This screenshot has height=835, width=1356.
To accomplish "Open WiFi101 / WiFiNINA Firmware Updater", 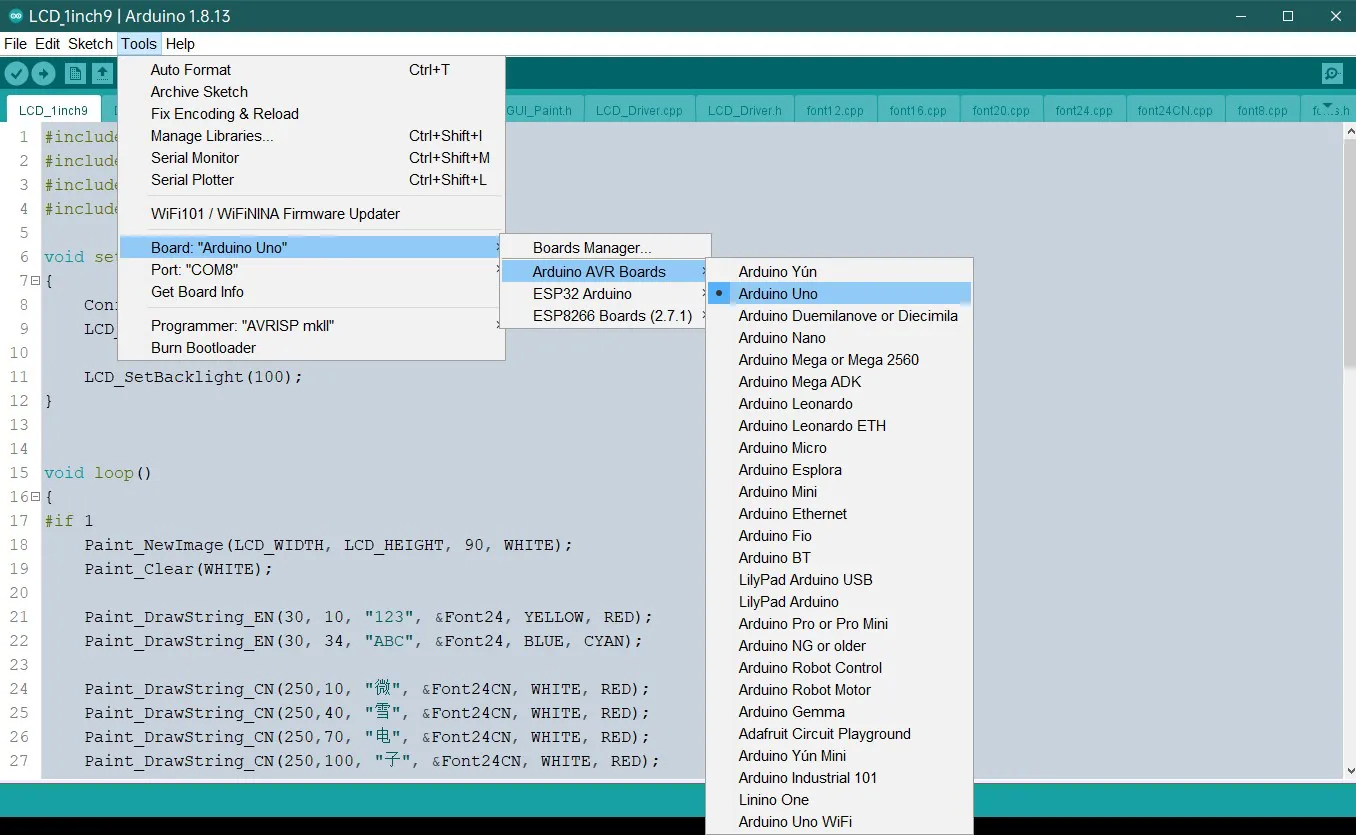I will (x=311, y=214).
